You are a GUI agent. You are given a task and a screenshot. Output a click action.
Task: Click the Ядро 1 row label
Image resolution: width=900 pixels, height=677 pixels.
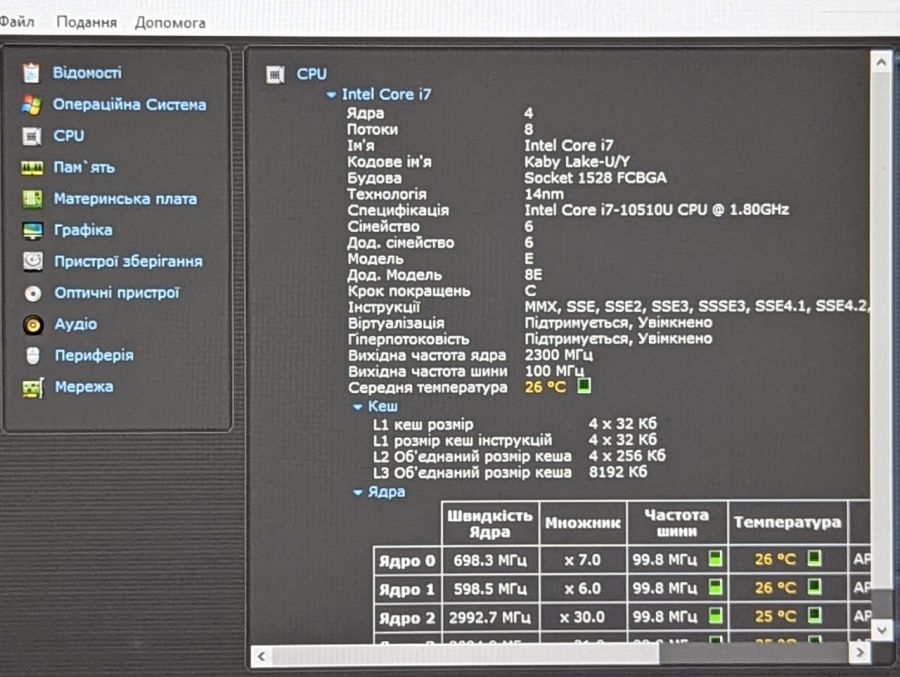click(x=407, y=590)
